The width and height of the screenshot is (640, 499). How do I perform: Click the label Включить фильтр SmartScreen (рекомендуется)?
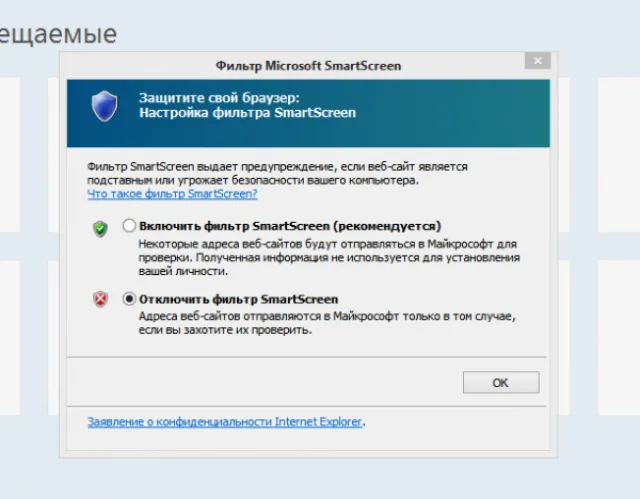click(x=290, y=226)
